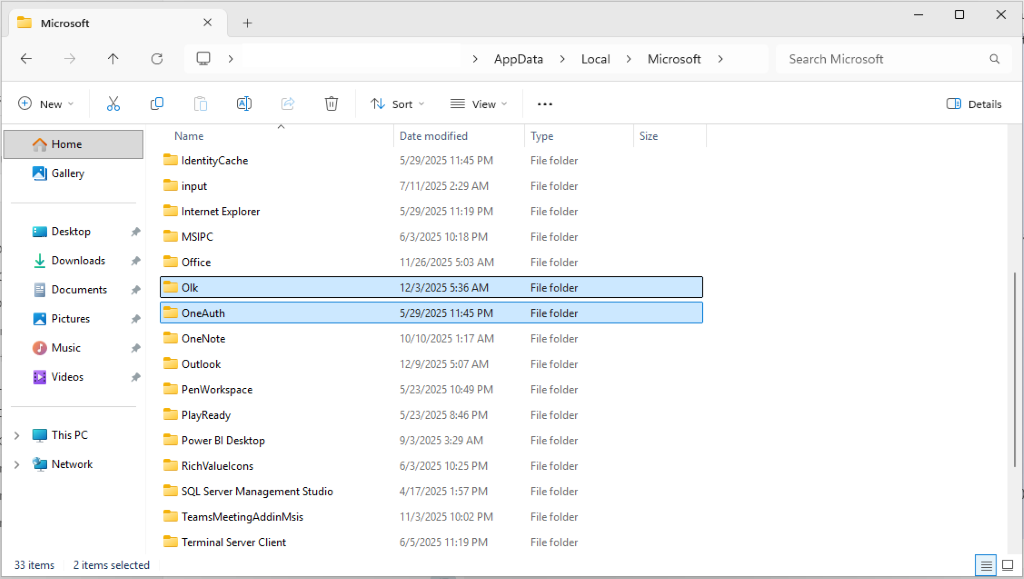Viewport: 1024px width, 579px height.
Task: Sort by the Size column header
Action: [648, 136]
